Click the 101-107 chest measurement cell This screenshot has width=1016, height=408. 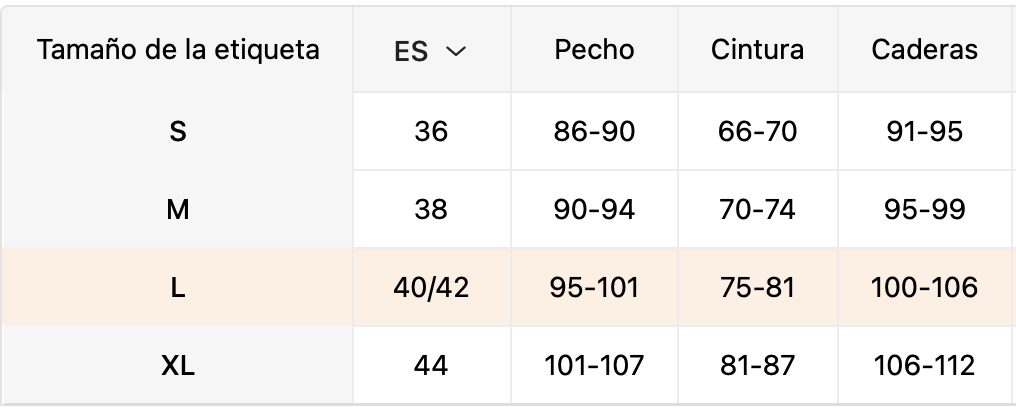point(594,366)
